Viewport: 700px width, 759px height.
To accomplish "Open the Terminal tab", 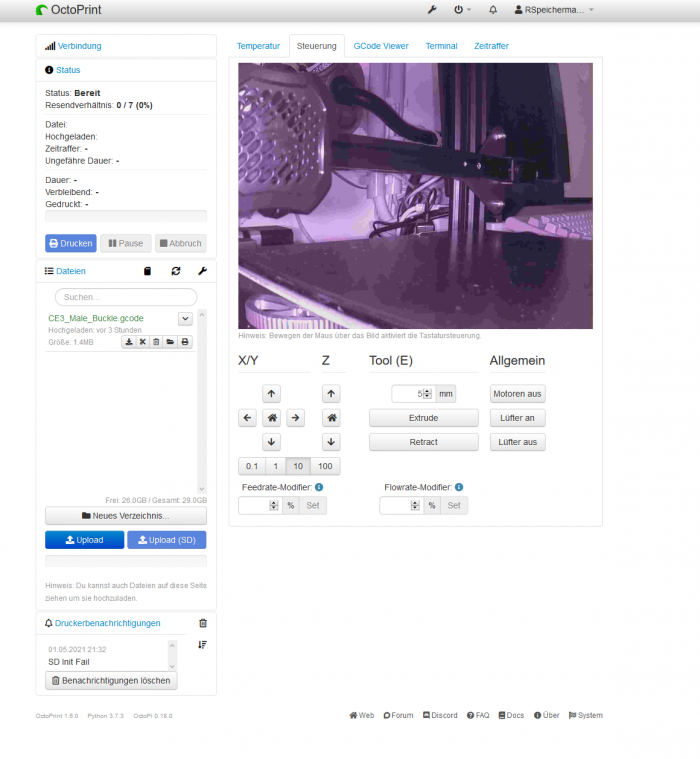I will coord(441,46).
